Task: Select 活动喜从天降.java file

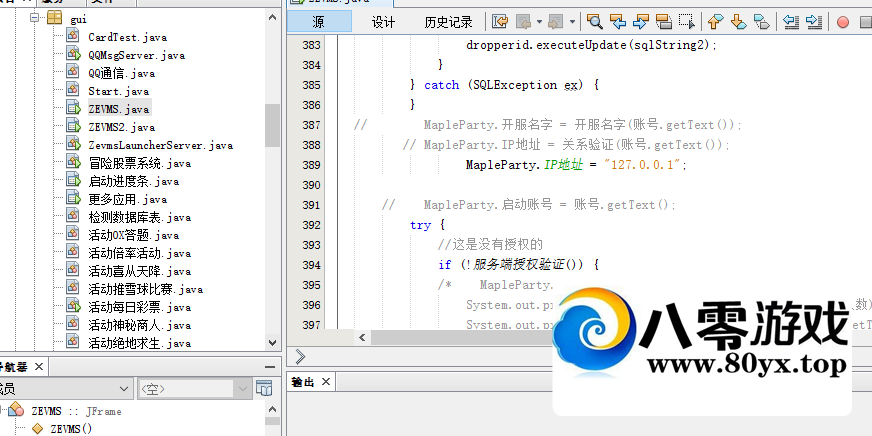Action: tap(140, 271)
